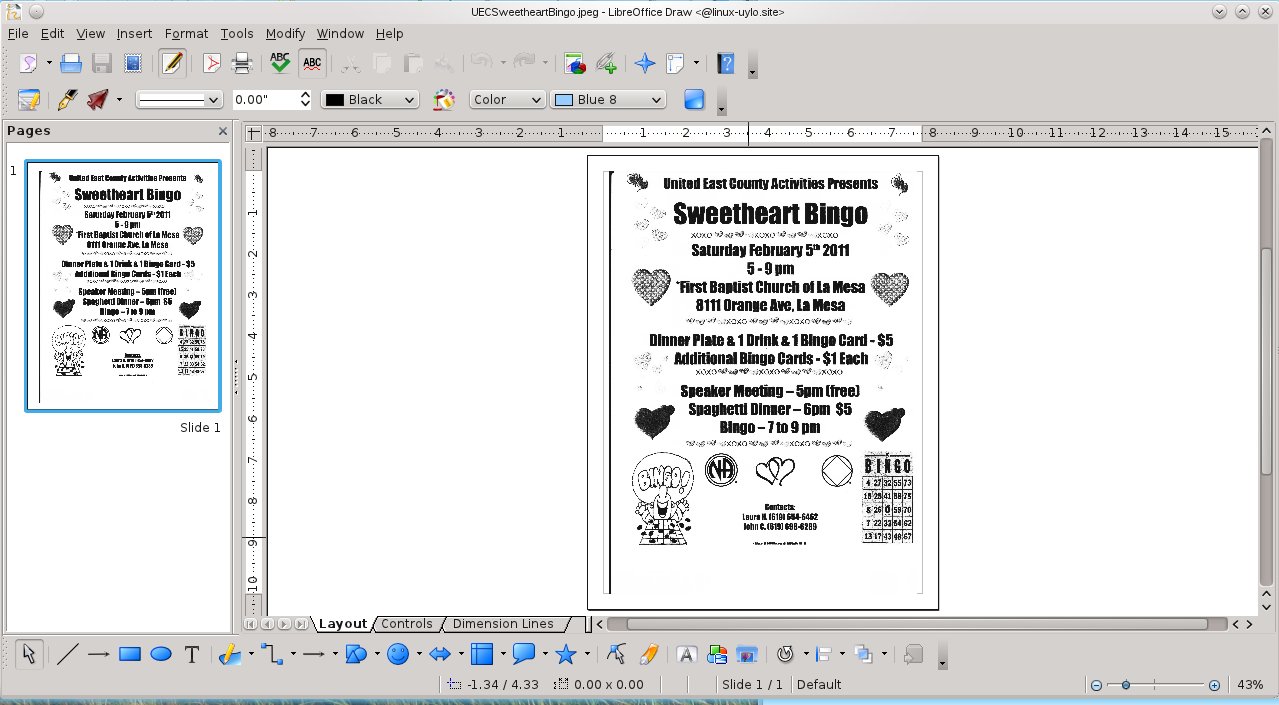The width and height of the screenshot is (1279, 705).
Task: Close the Pages panel
Action: tap(223, 131)
